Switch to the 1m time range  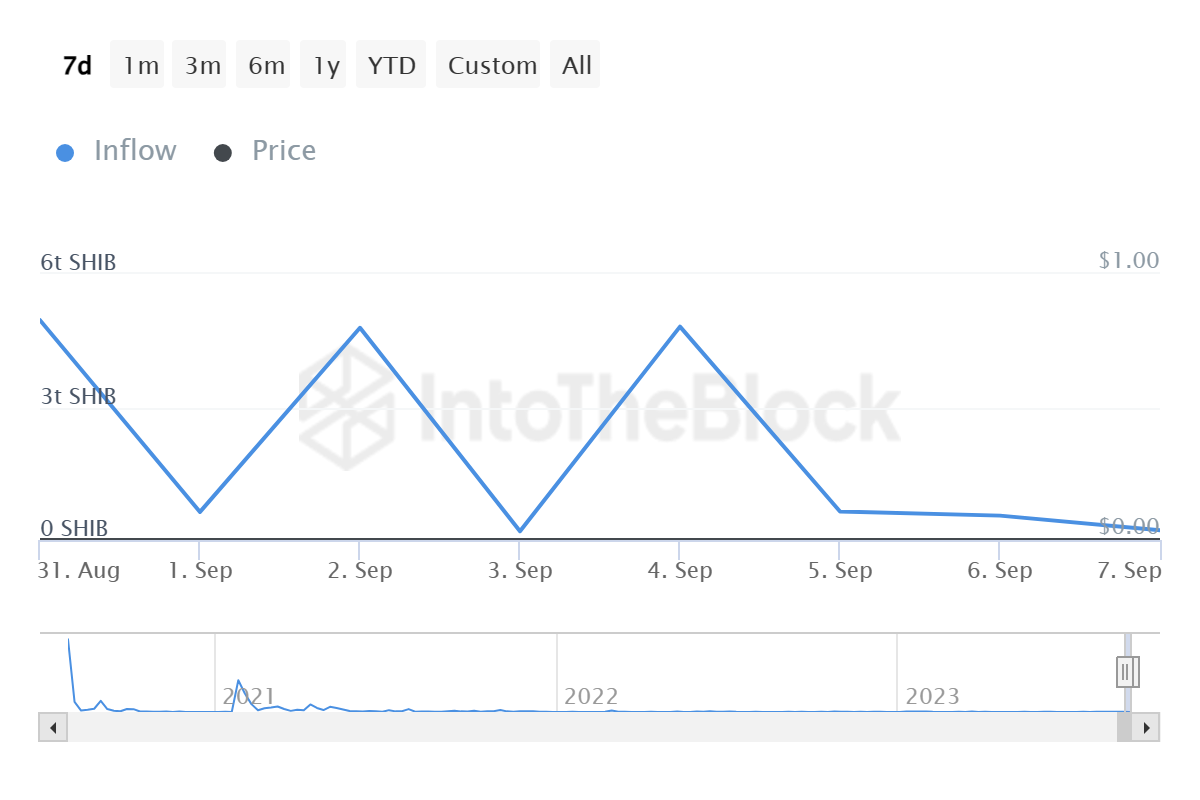[141, 65]
